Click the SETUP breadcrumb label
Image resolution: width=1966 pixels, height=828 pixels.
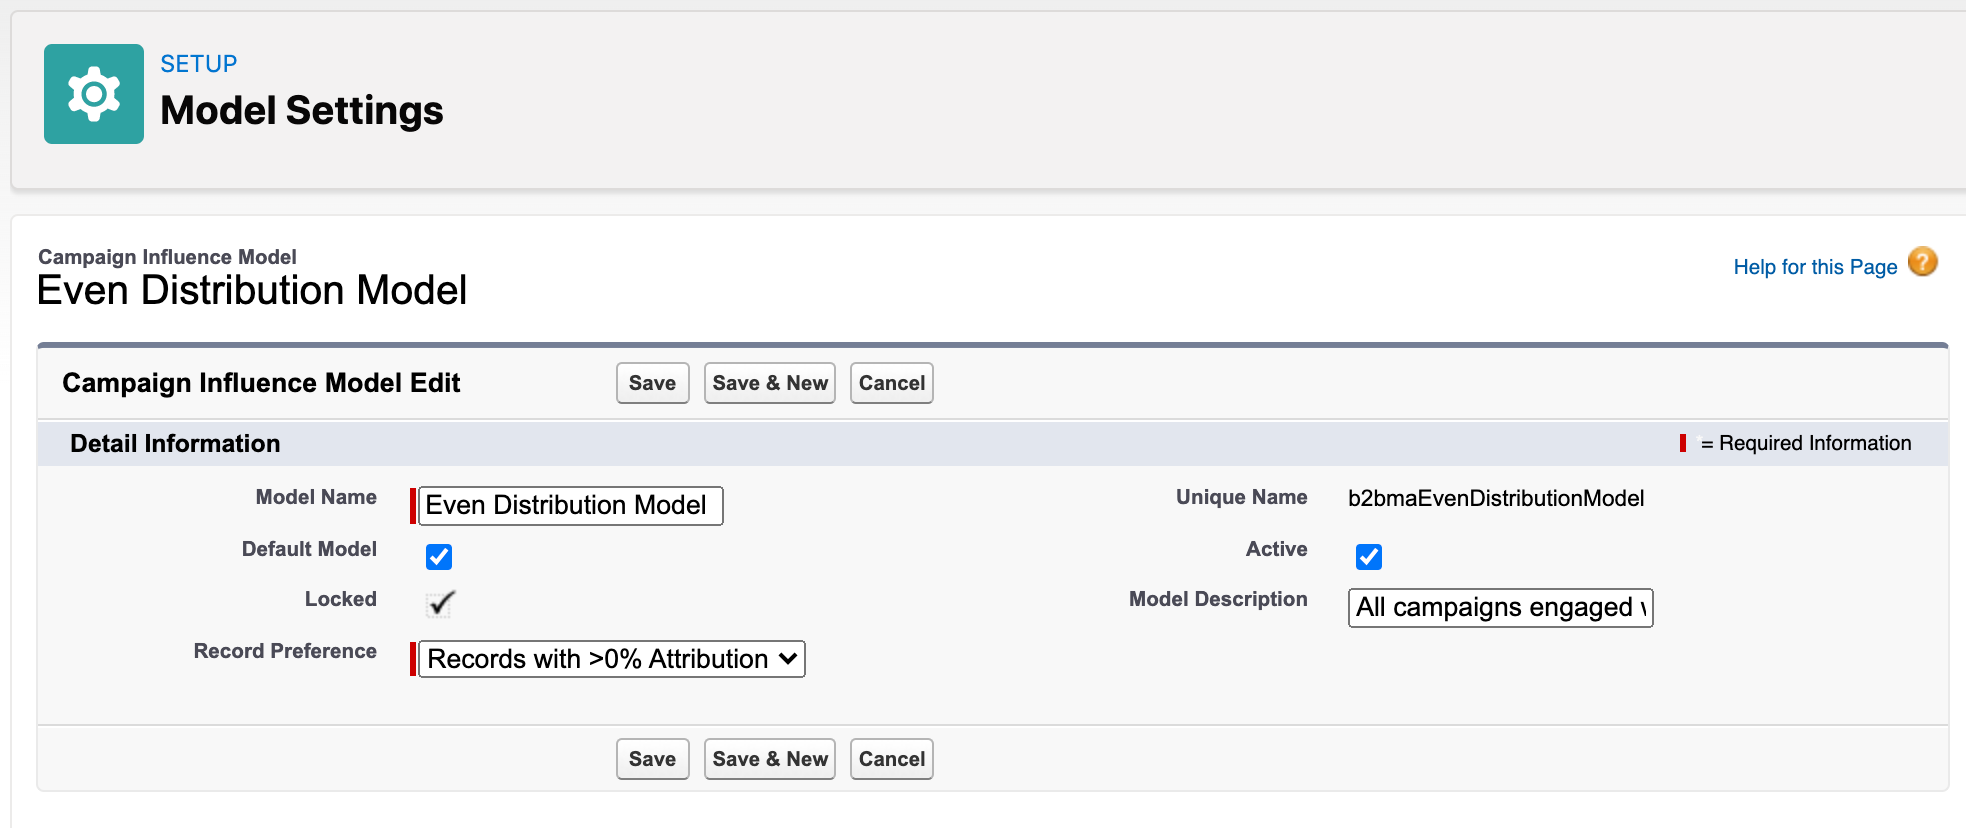coord(199,64)
